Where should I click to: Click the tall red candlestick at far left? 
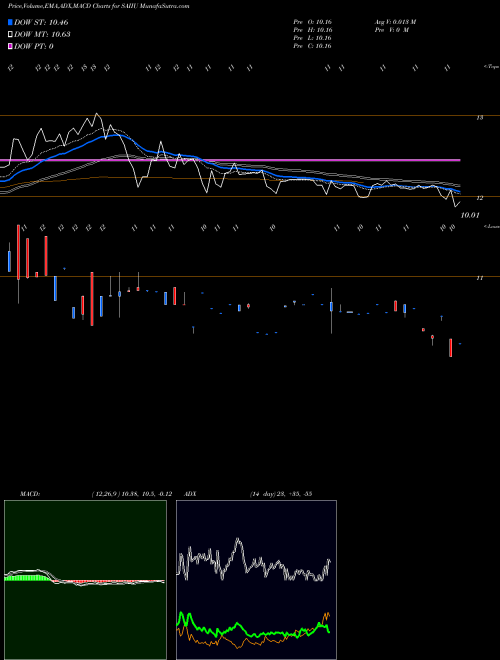click(18, 253)
